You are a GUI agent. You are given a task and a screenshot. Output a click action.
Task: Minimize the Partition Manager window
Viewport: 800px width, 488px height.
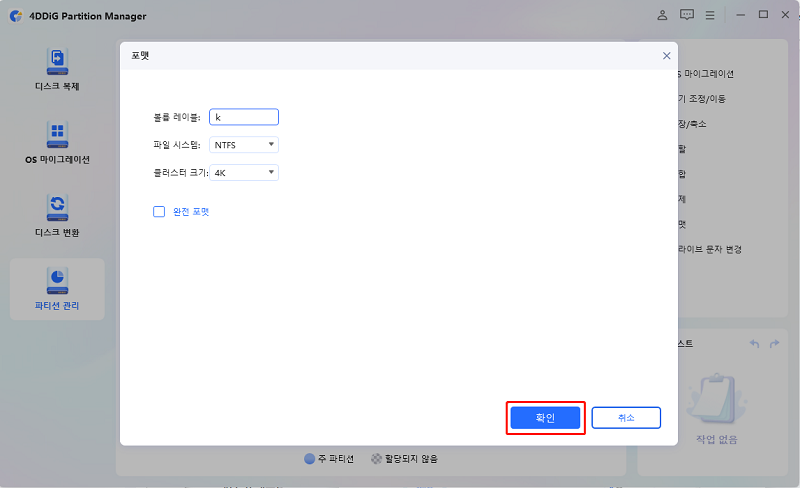pyautogui.click(x=740, y=15)
